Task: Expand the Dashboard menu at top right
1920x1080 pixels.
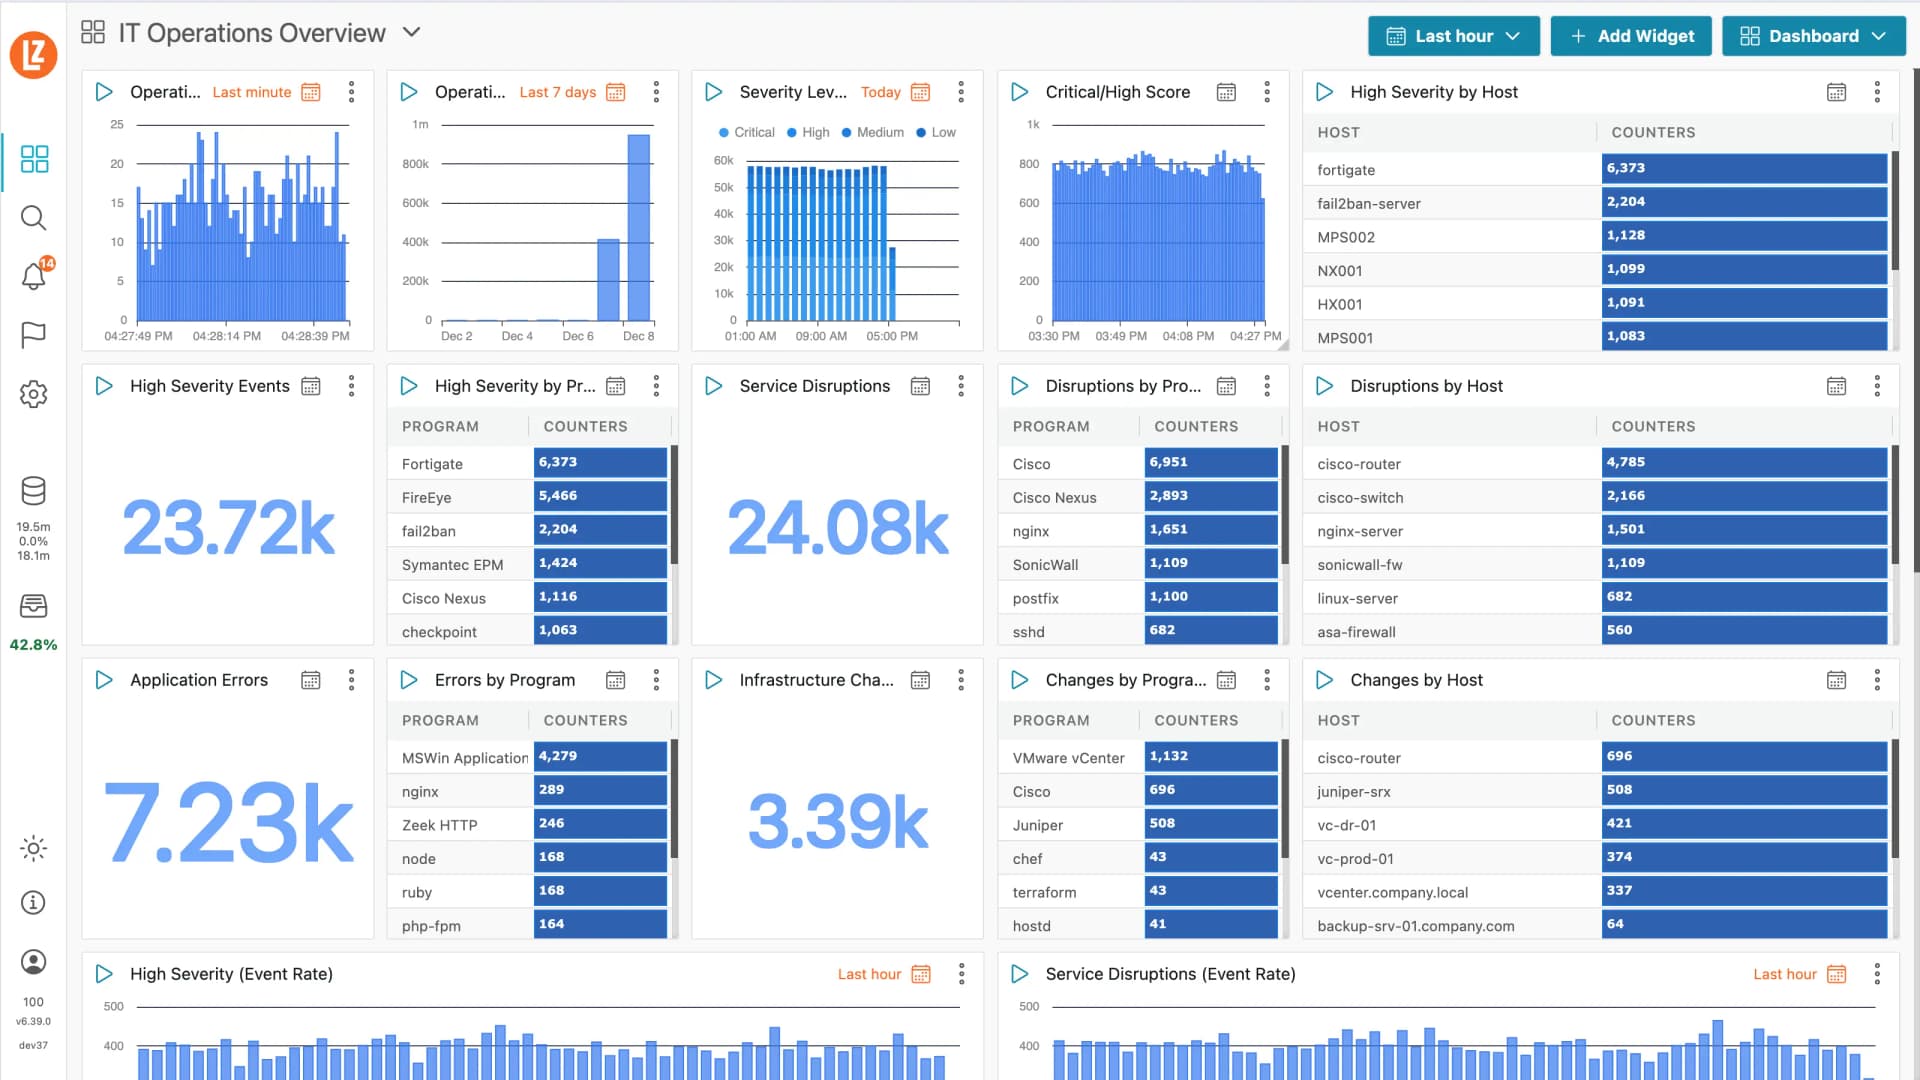Action: coord(1813,35)
